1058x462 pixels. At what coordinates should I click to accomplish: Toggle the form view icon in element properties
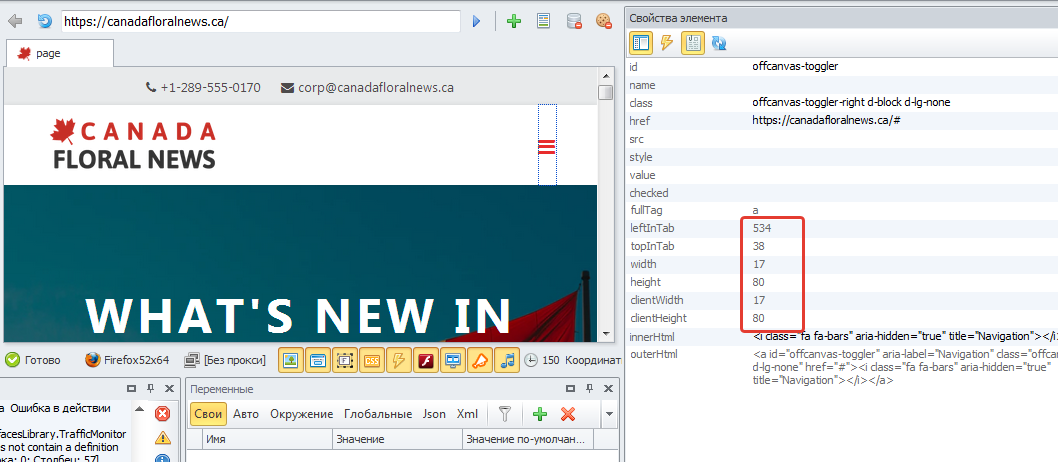pyautogui.click(x=693, y=43)
